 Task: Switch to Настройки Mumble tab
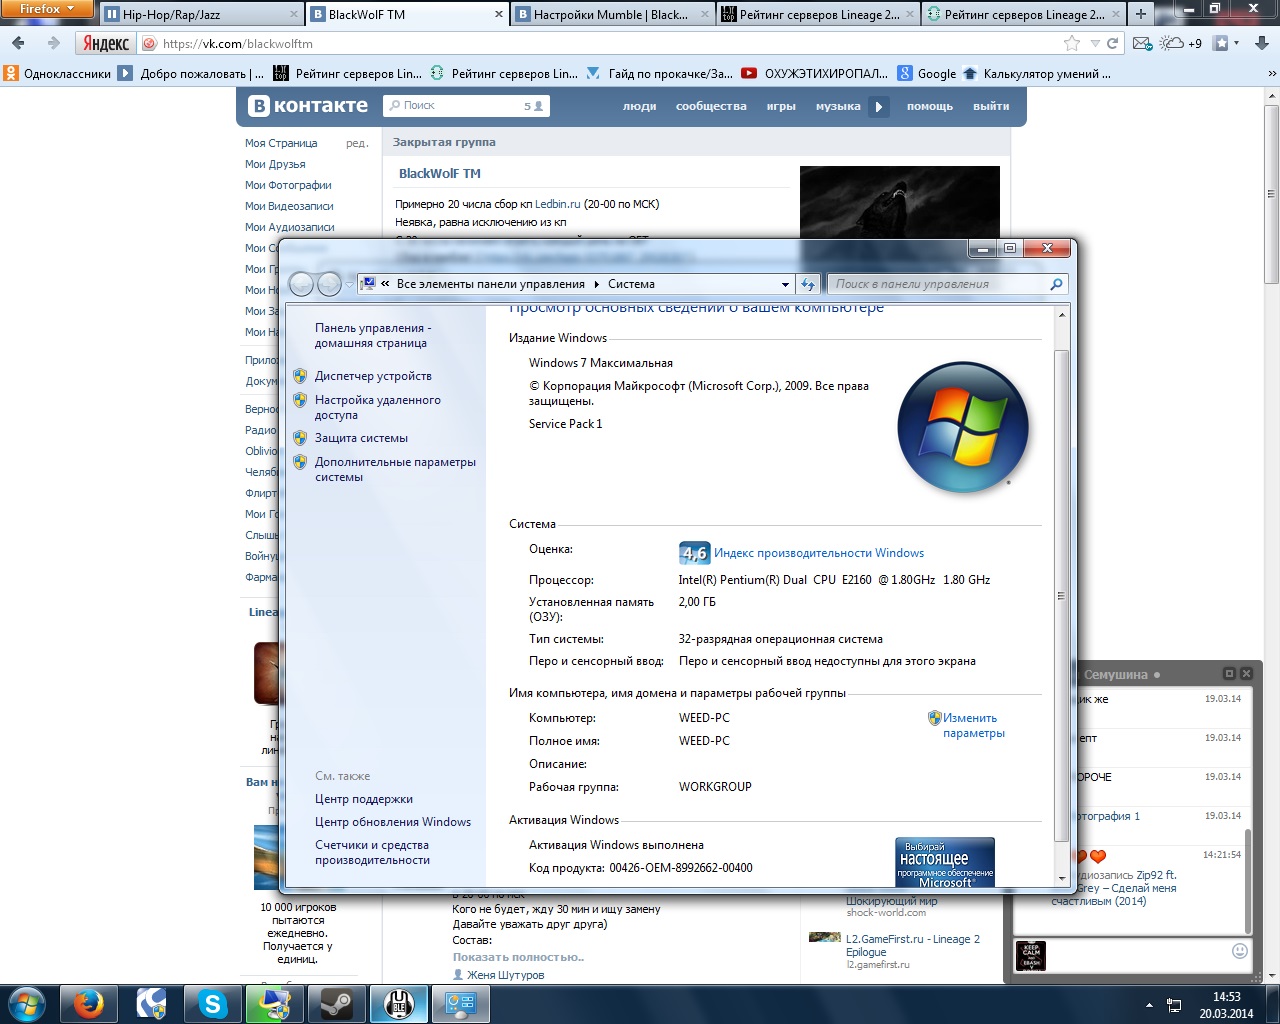click(x=612, y=14)
